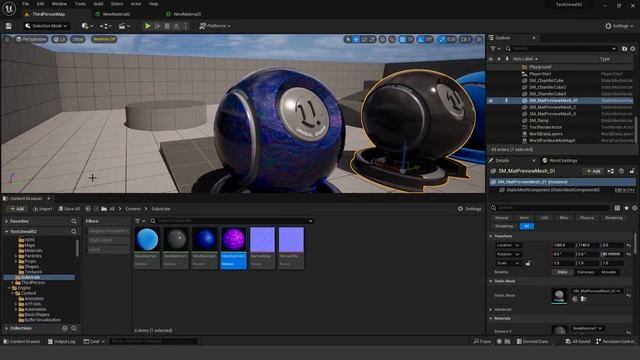Expand the Collections section
The image size is (640, 360).
tap(7, 328)
